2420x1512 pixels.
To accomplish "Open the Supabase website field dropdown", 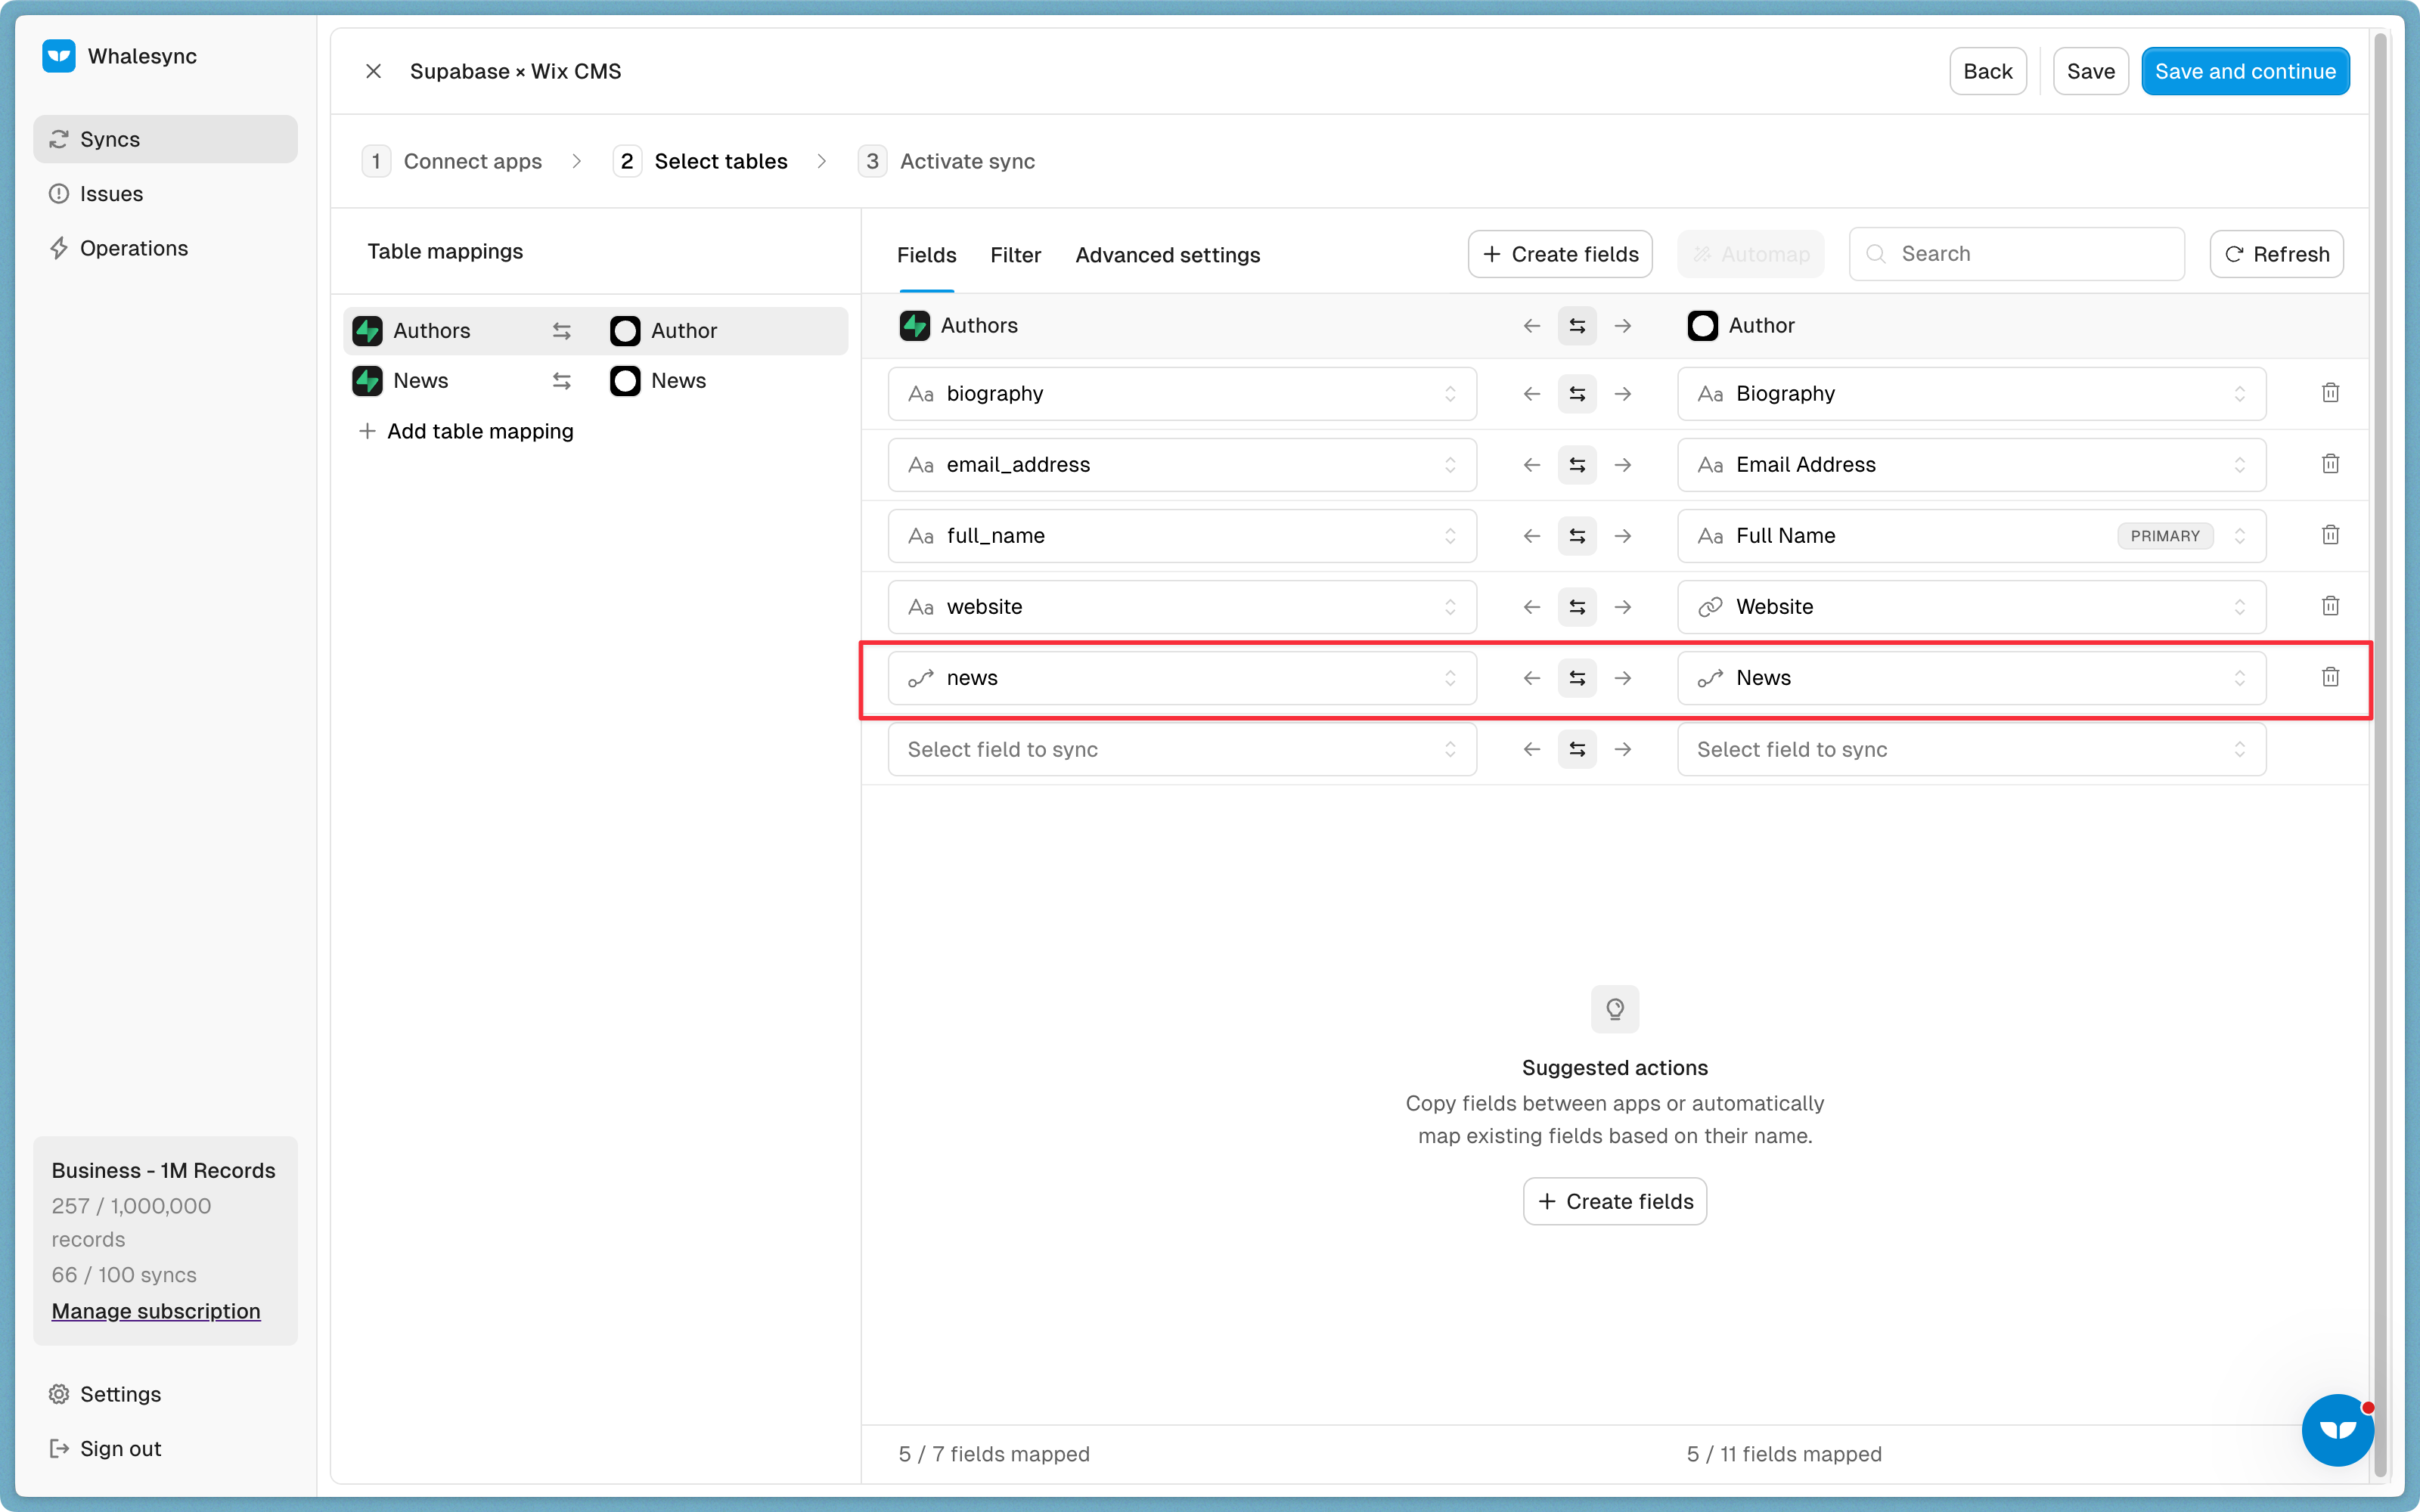I will point(1182,607).
